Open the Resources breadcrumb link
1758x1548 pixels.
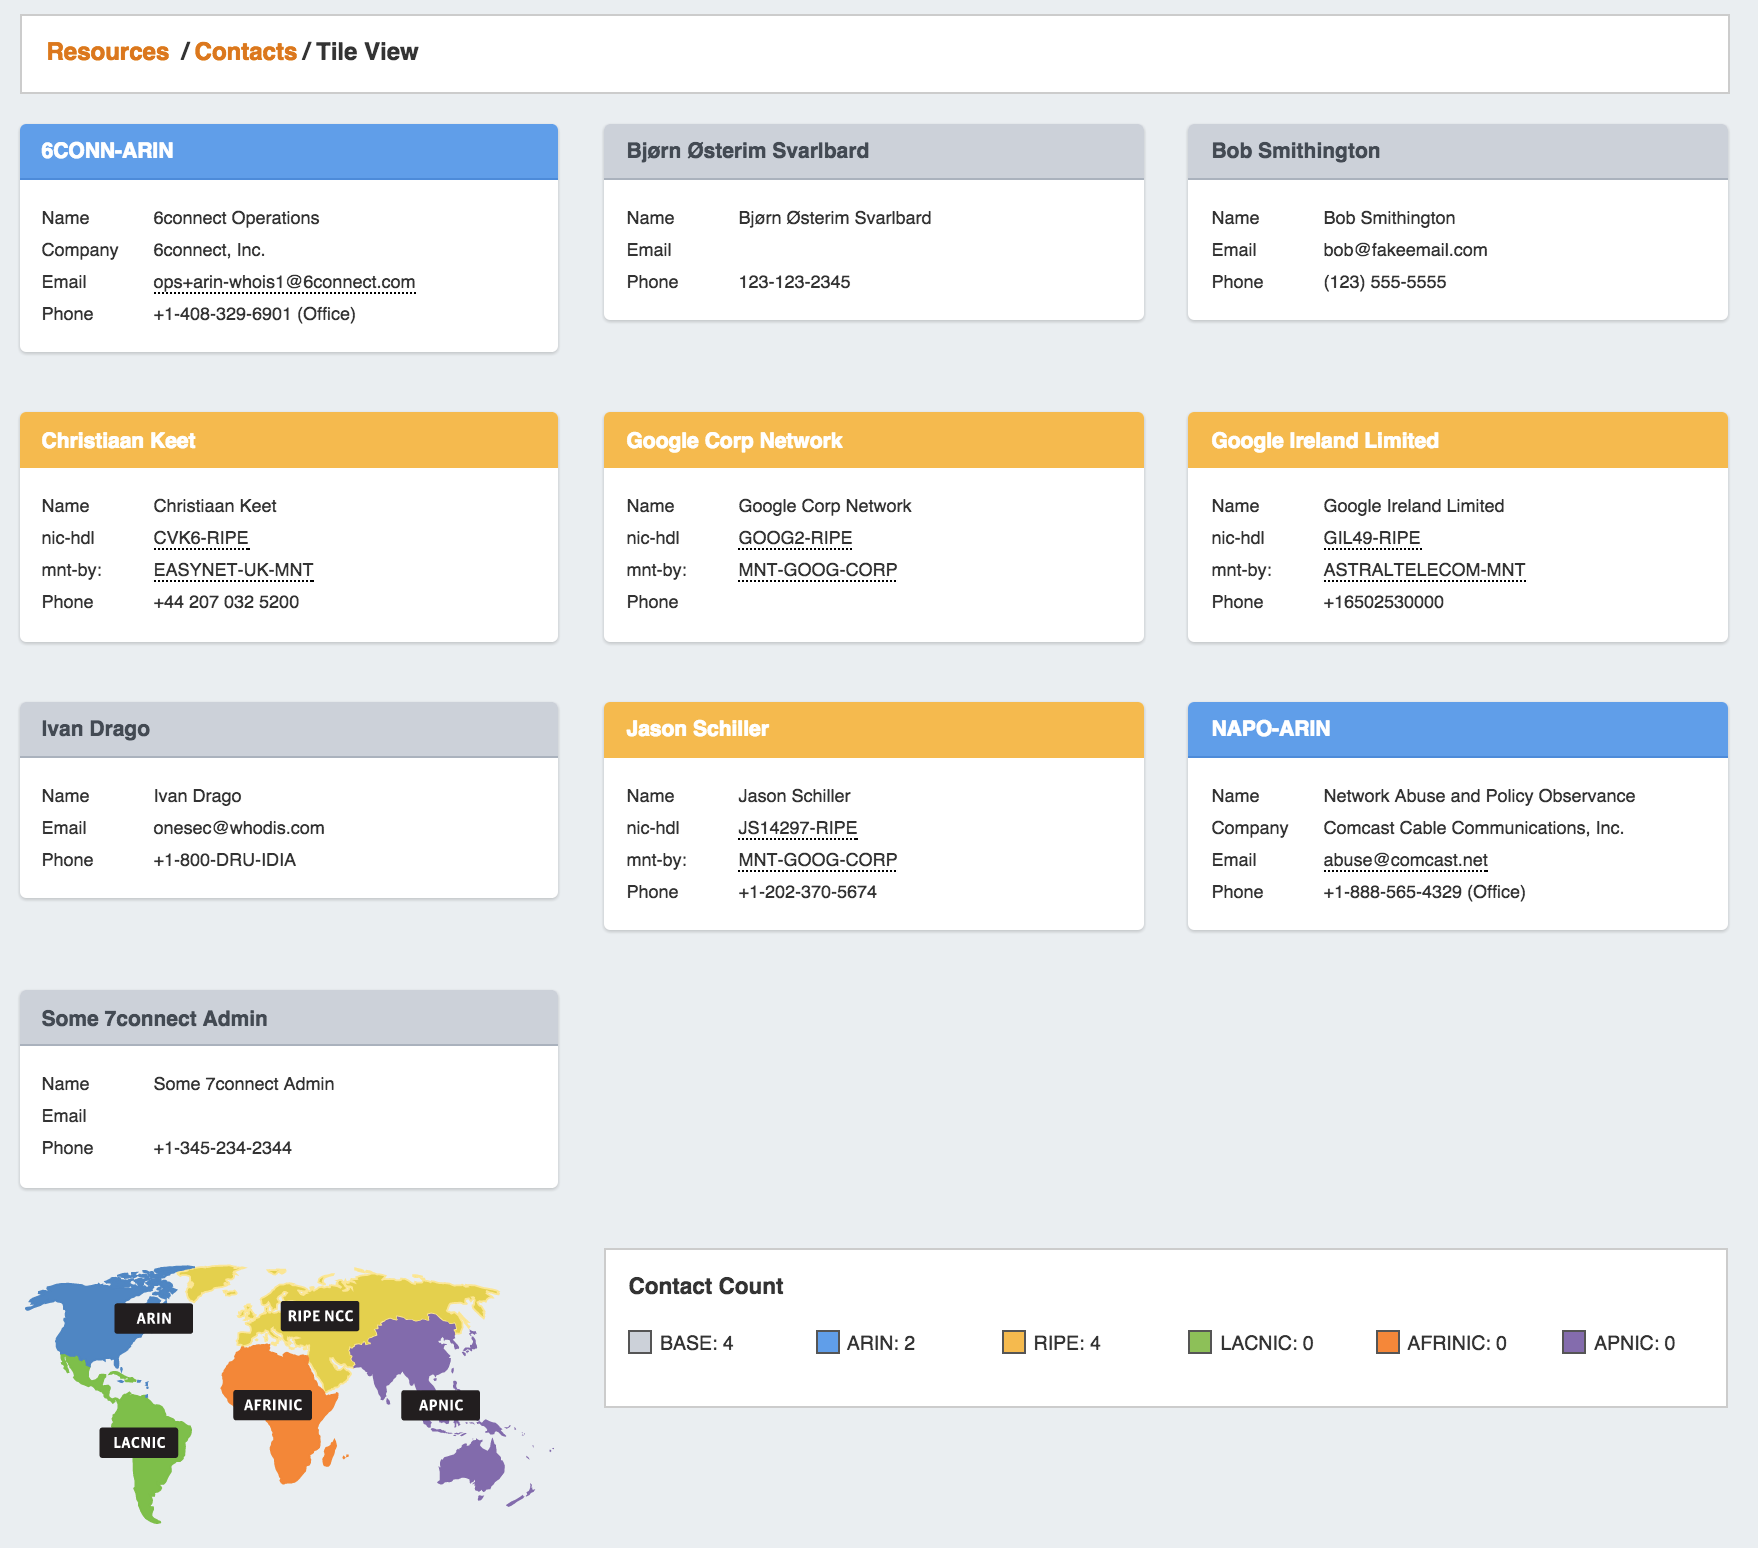tap(108, 52)
